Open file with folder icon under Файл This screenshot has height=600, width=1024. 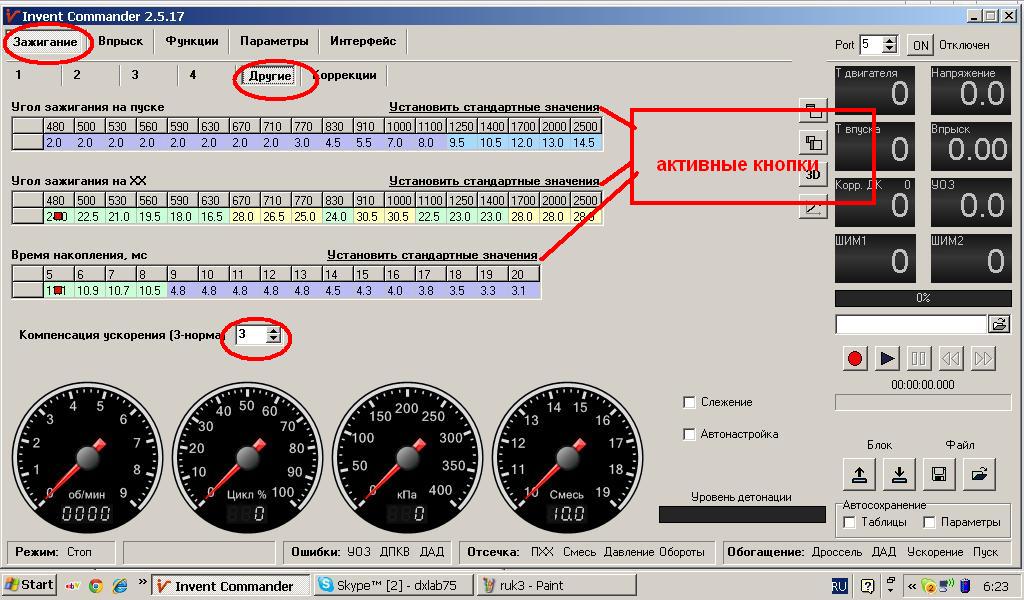click(979, 474)
